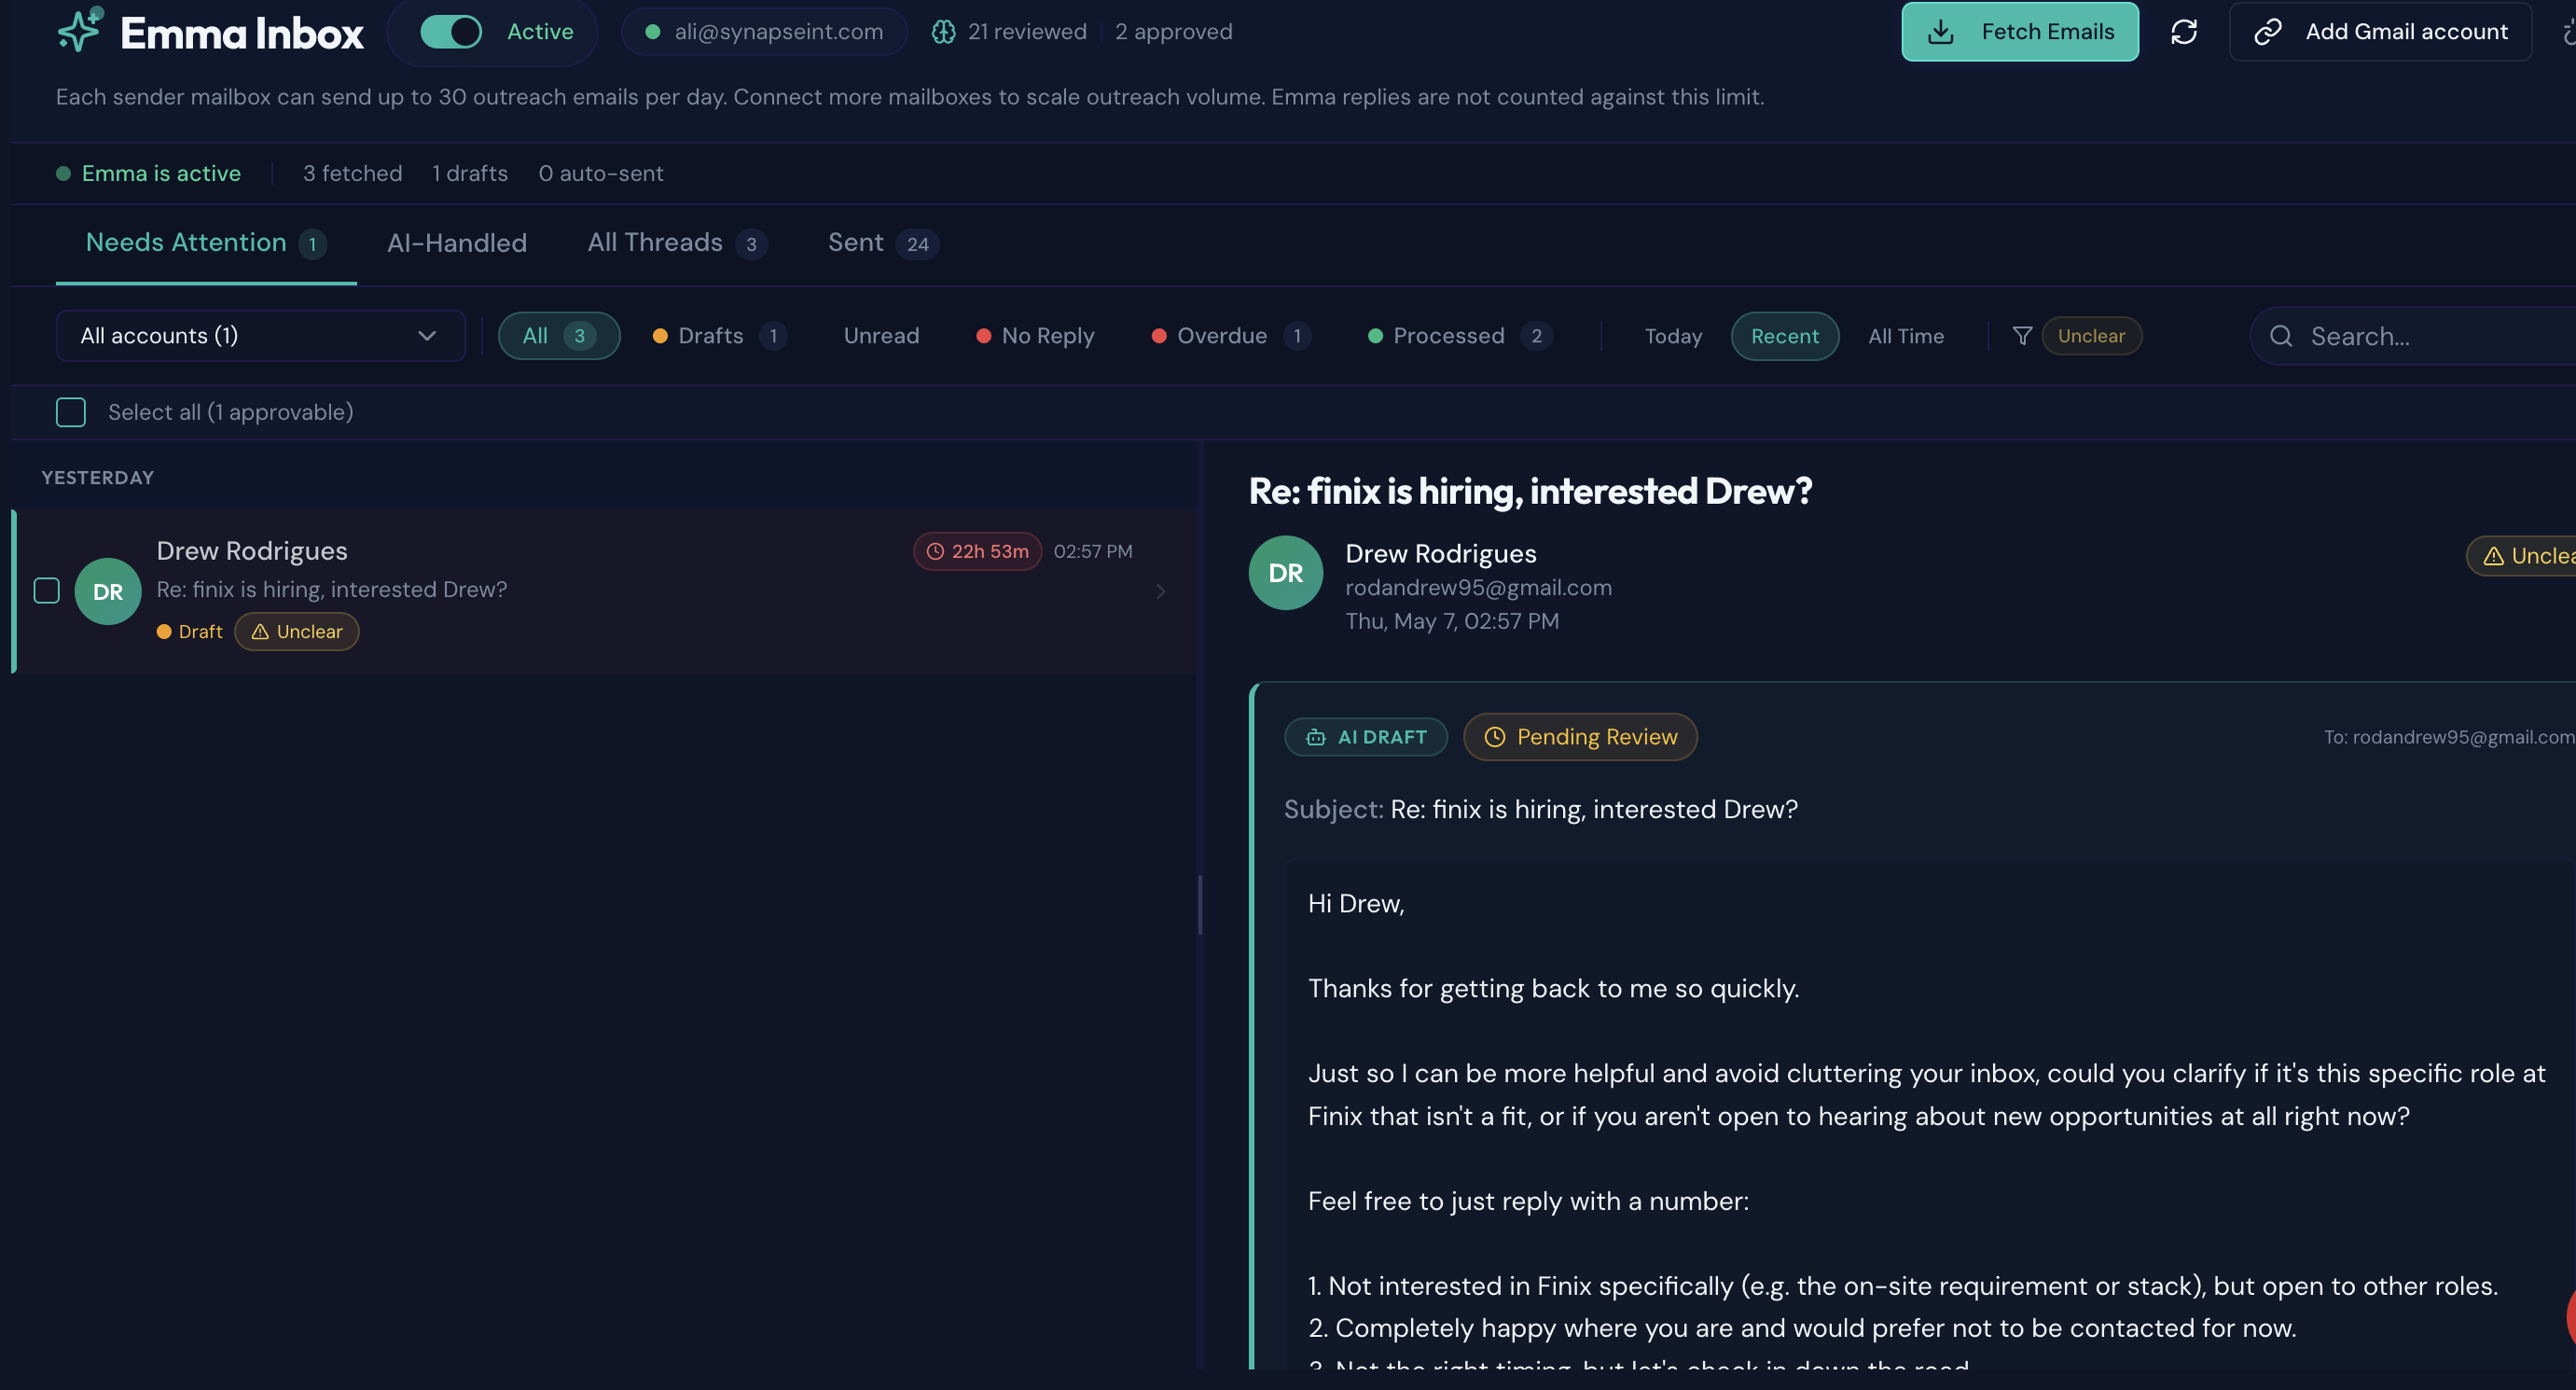Switch to the AI-Handled tab
Viewport: 2576px width, 1390px height.
tap(457, 243)
